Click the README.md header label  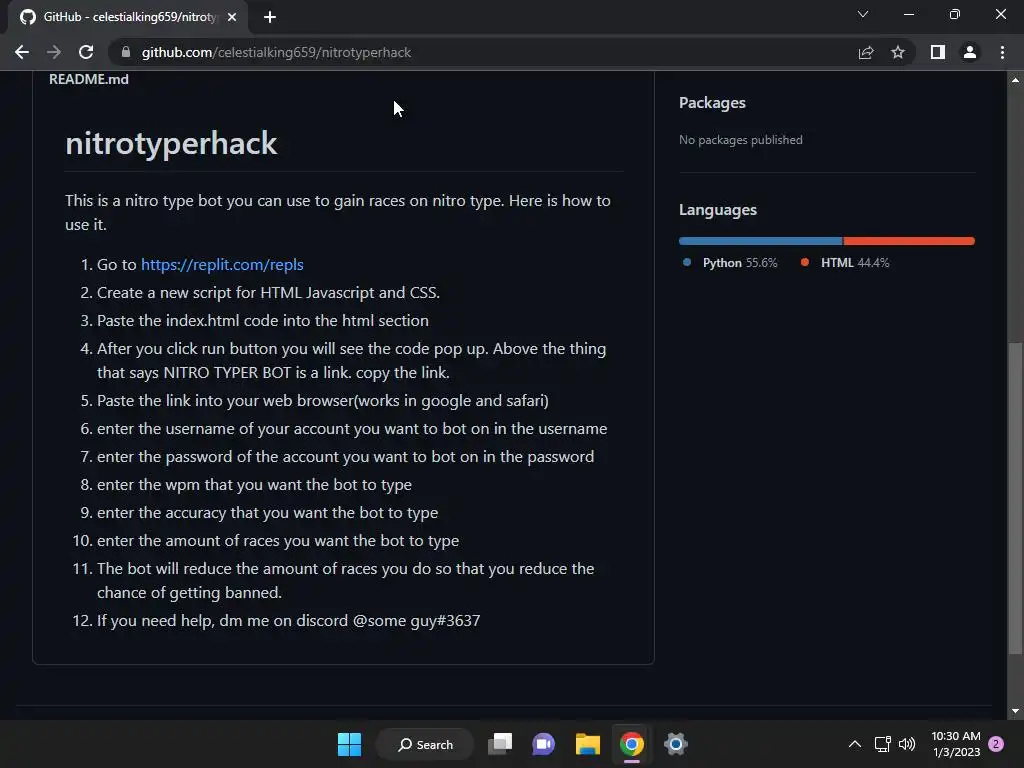click(89, 79)
